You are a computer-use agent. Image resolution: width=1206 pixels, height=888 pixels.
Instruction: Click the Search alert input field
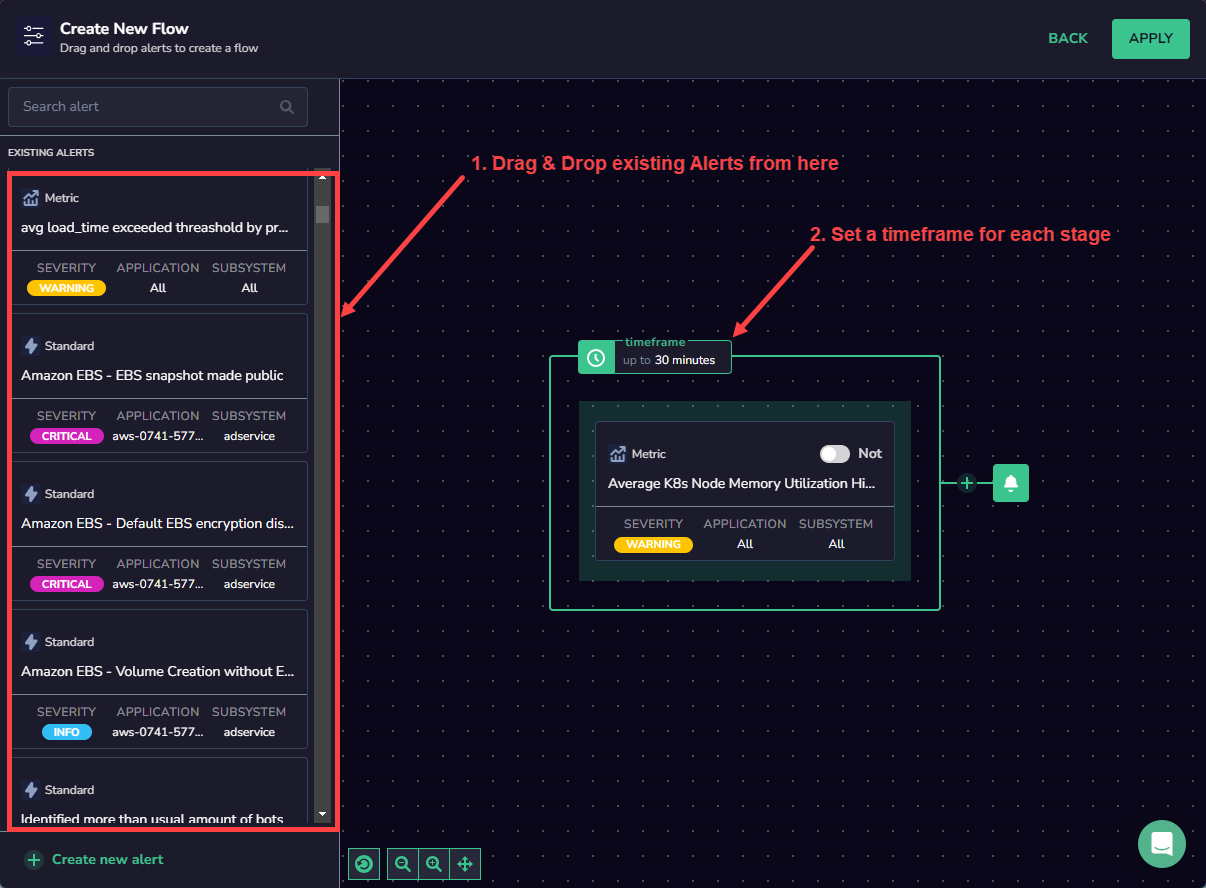tap(158, 107)
